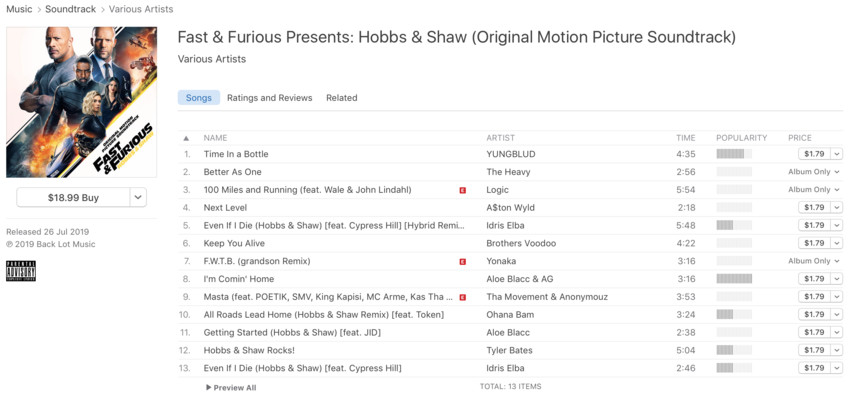
Task: Buy Next Level for $1.79
Action: click(814, 208)
